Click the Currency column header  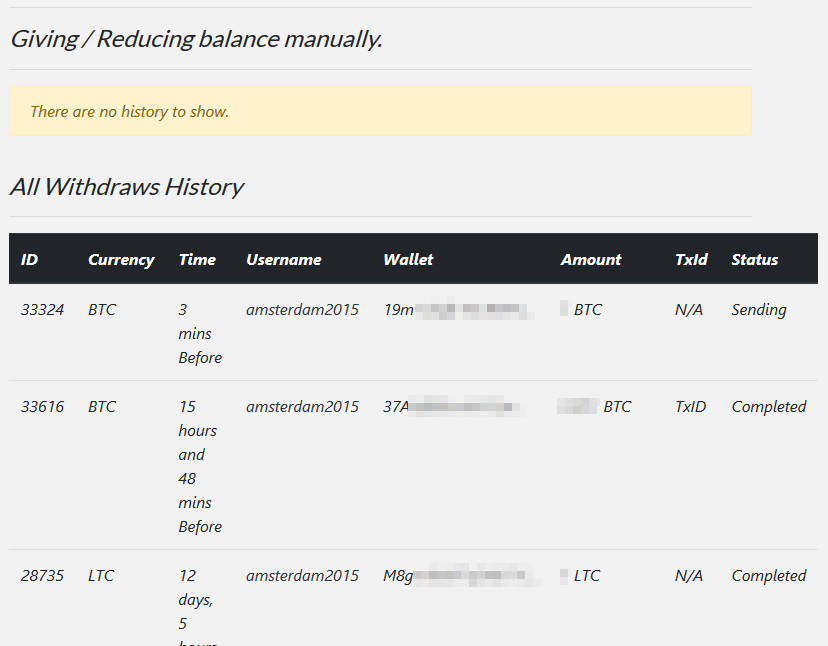point(121,260)
